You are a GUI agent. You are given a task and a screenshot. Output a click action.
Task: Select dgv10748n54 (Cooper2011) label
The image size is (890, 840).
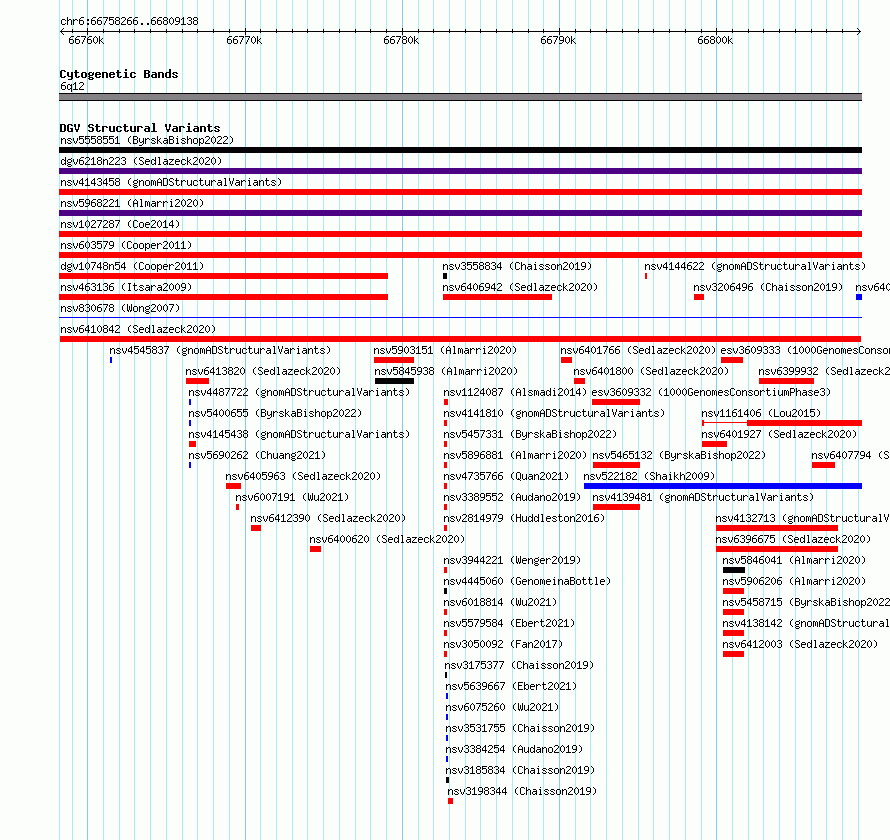(132, 266)
